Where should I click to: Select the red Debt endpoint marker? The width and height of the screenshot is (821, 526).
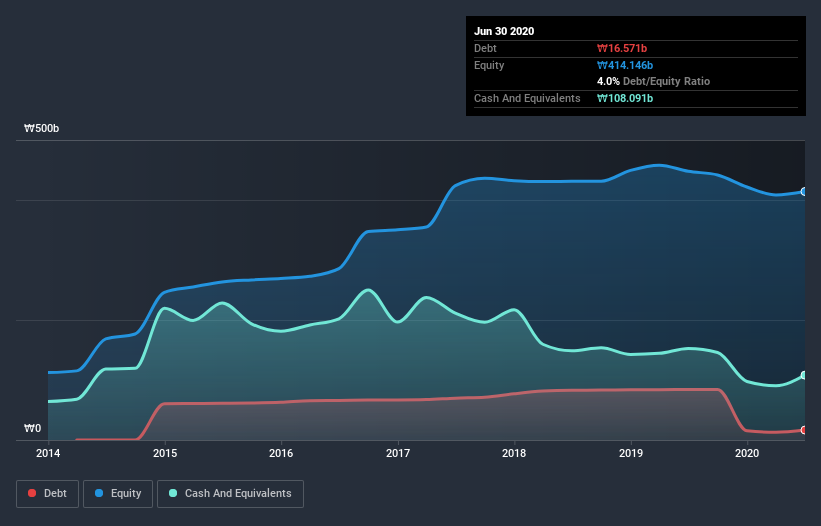coord(804,430)
